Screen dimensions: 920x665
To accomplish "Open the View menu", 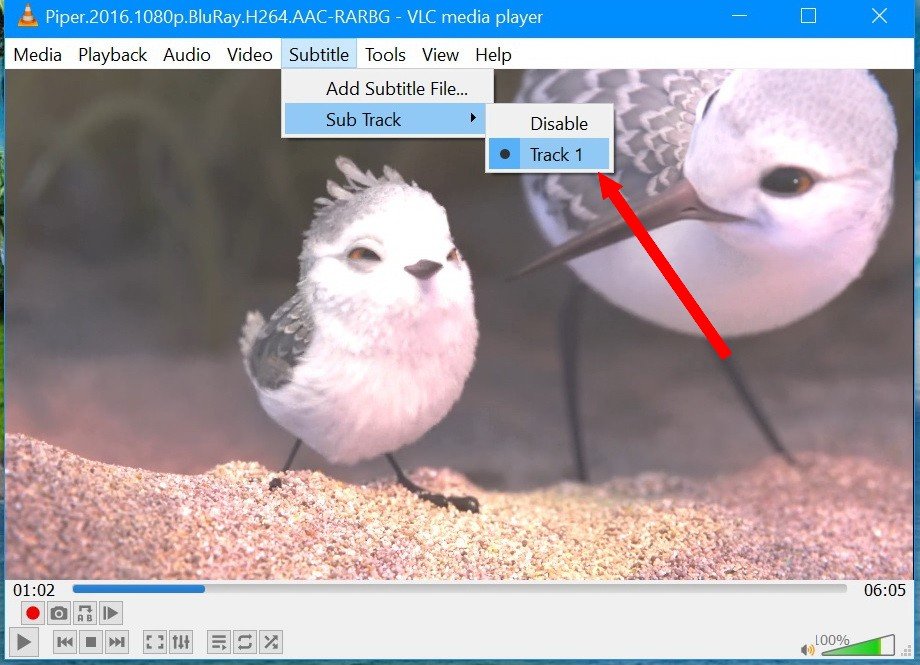I will click(440, 55).
